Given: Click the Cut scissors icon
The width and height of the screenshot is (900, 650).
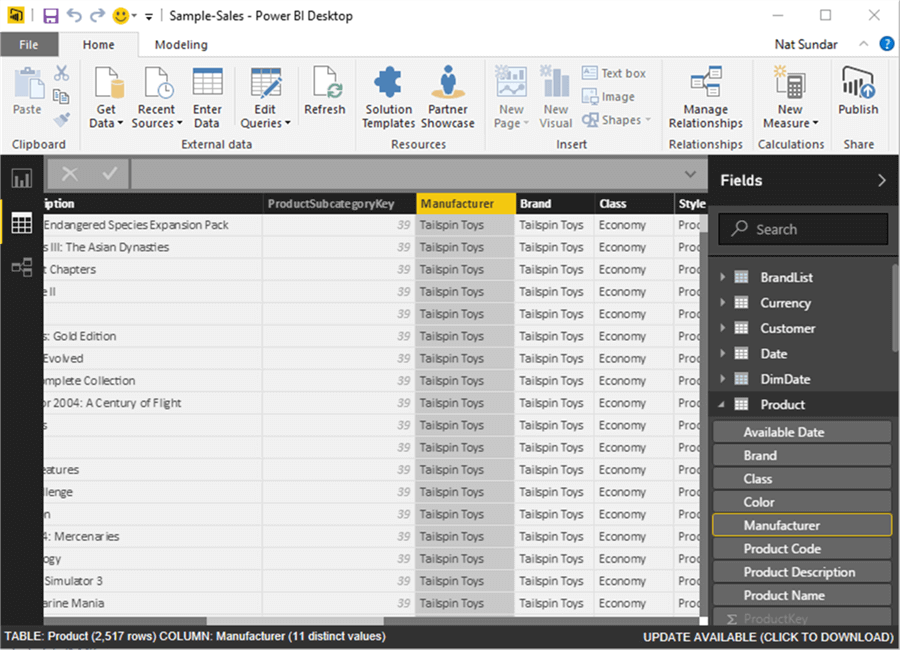Looking at the screenshot, I should pyautogui.click(x=61, y=73).
